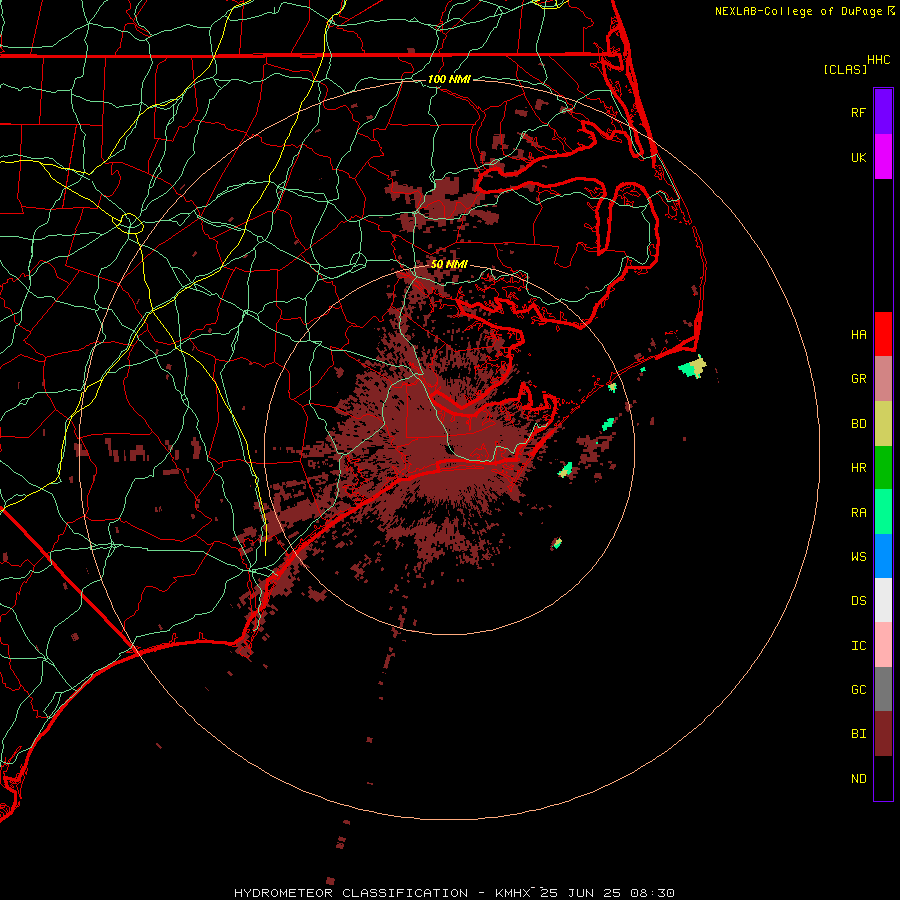The height and width of the screenshot is (900, 900).
Task: Select the GC gray legend swatch
Action: [x=883, y=689]
